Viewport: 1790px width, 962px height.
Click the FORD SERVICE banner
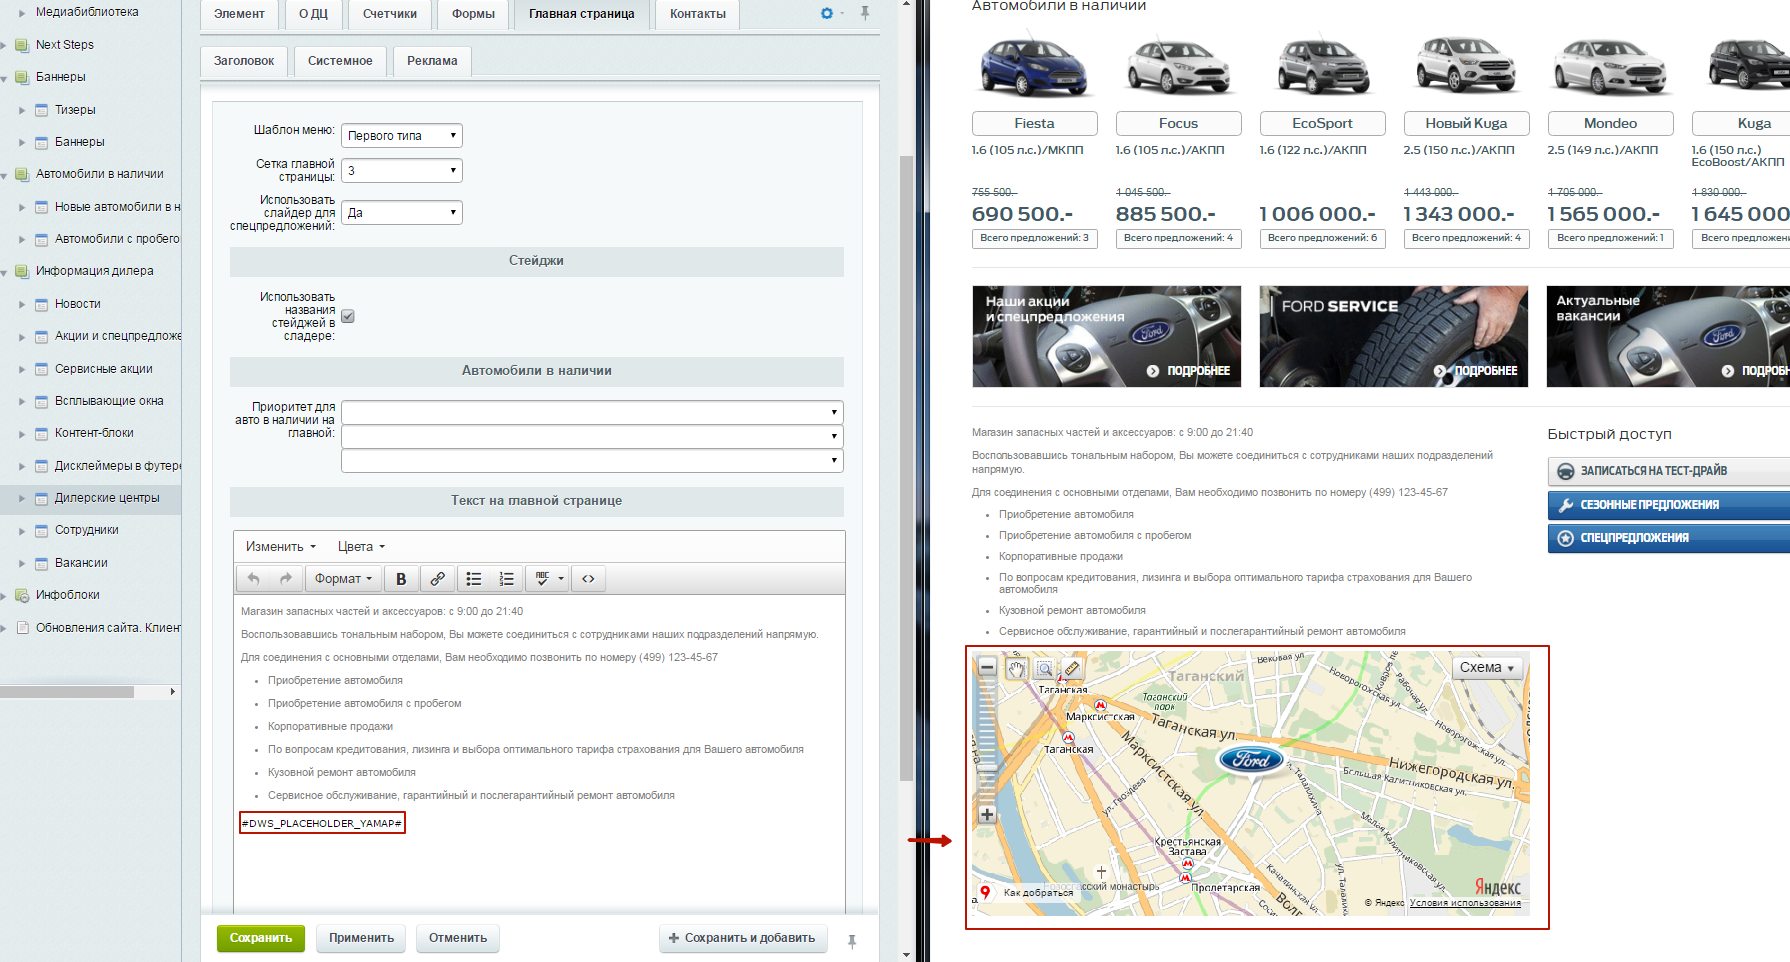[x=1393, y=337]
